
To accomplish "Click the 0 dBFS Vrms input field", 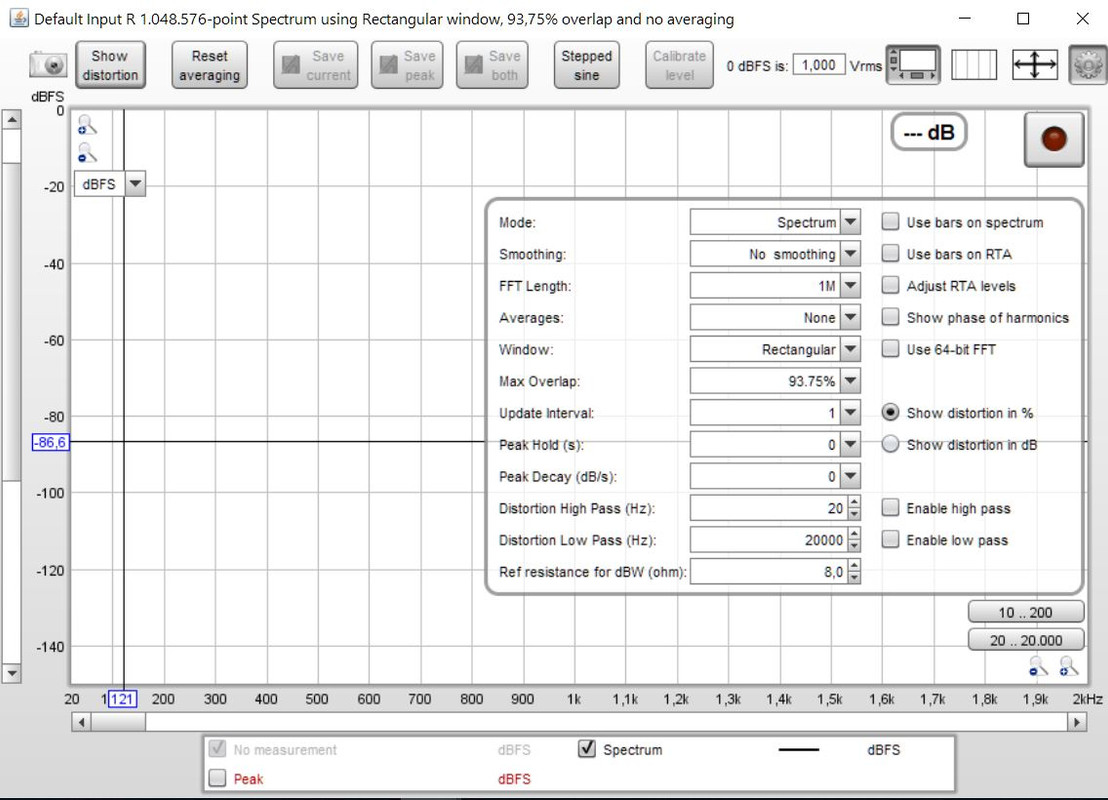I will [x=819, y=65].
